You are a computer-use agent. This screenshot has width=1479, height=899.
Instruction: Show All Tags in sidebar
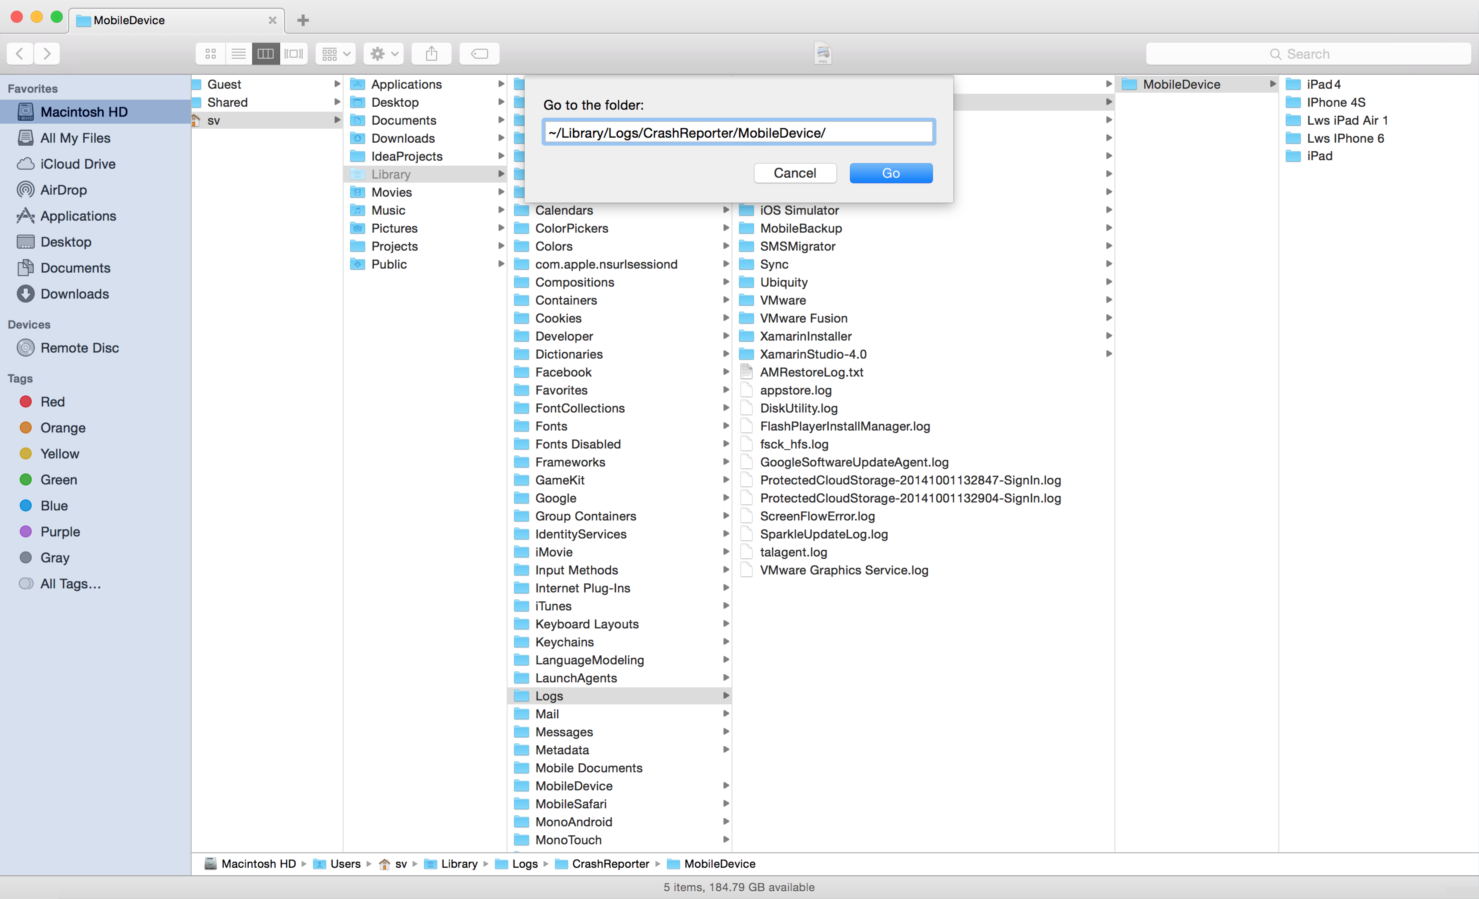pyautogui.click(x=70, y=584)
